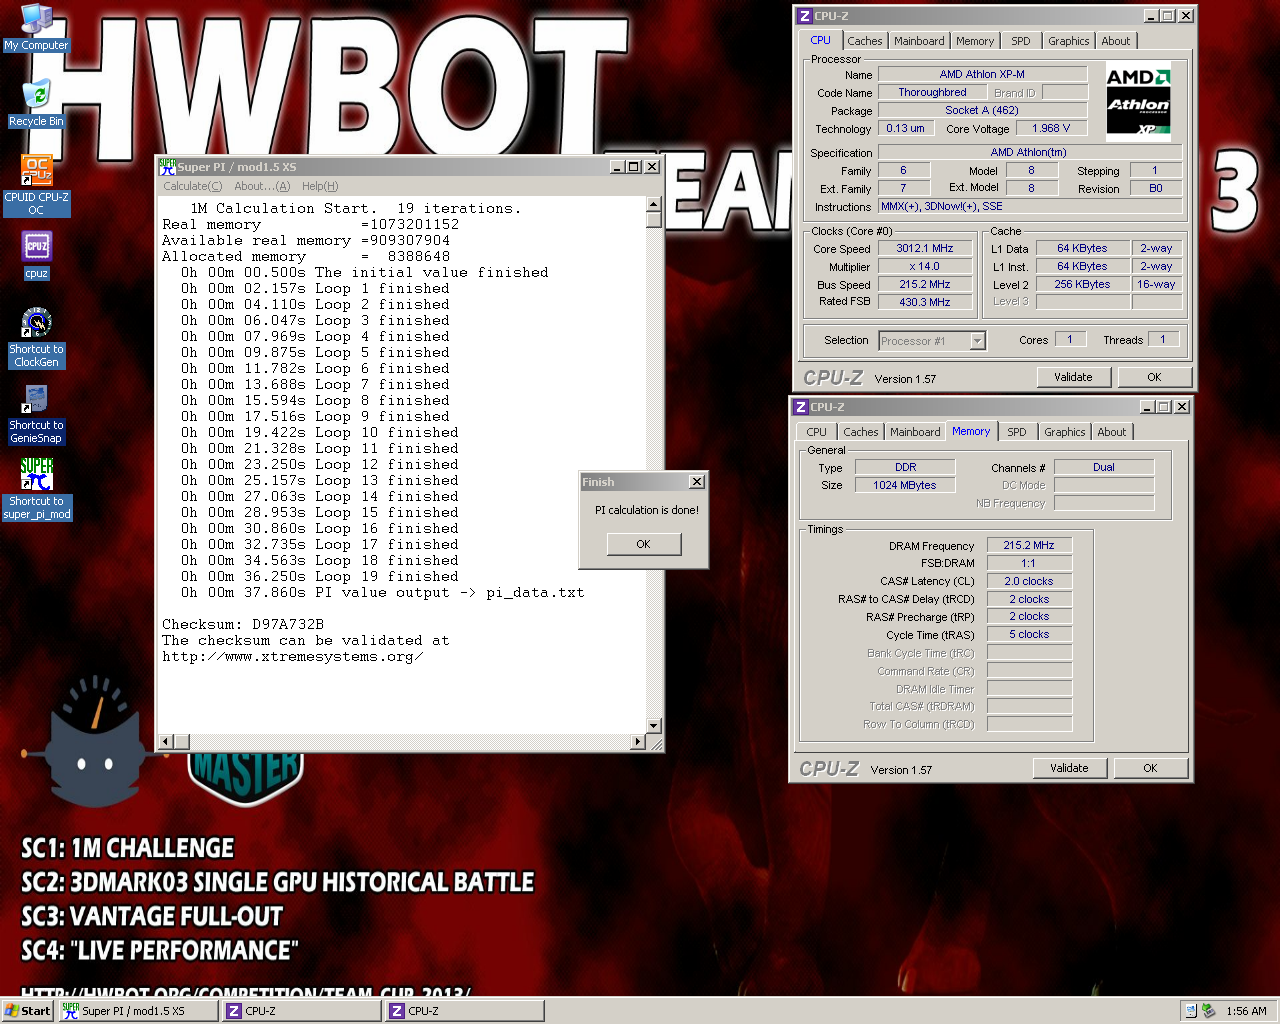Open first system tray icon

(x=1191, y=1011)
